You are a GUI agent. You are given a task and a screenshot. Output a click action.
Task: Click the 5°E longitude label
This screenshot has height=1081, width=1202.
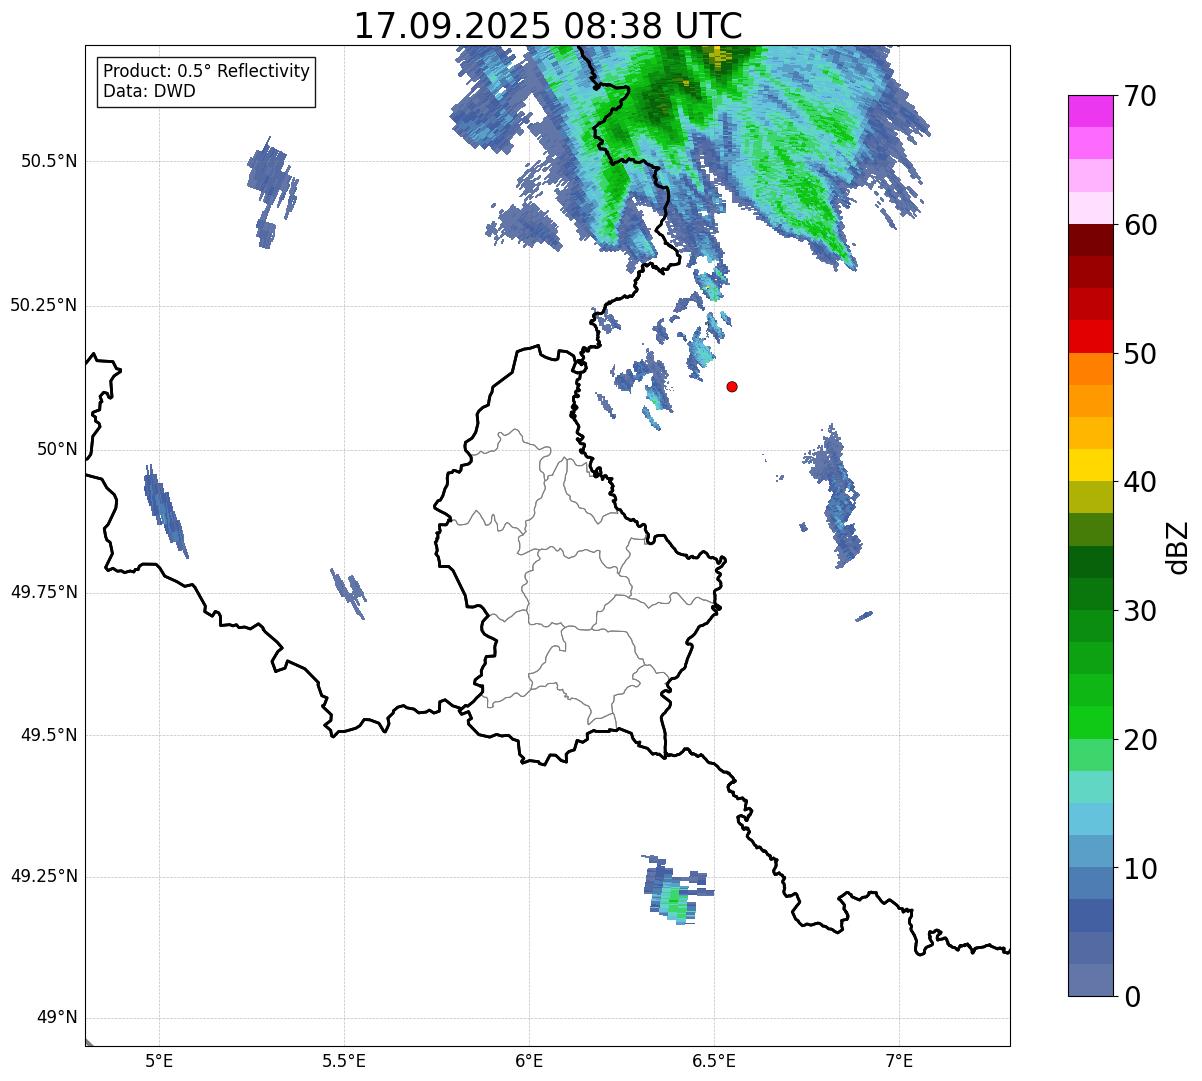coord(159,1060)
